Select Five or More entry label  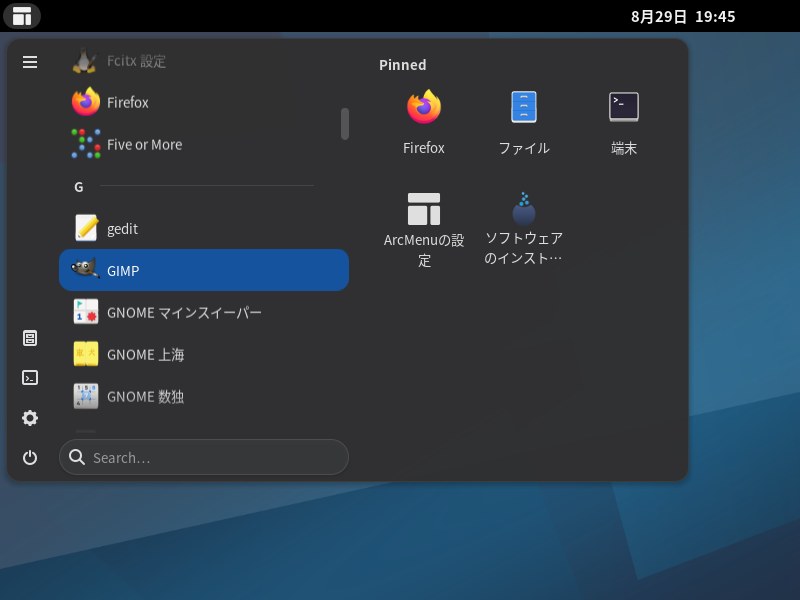(144, 145)
